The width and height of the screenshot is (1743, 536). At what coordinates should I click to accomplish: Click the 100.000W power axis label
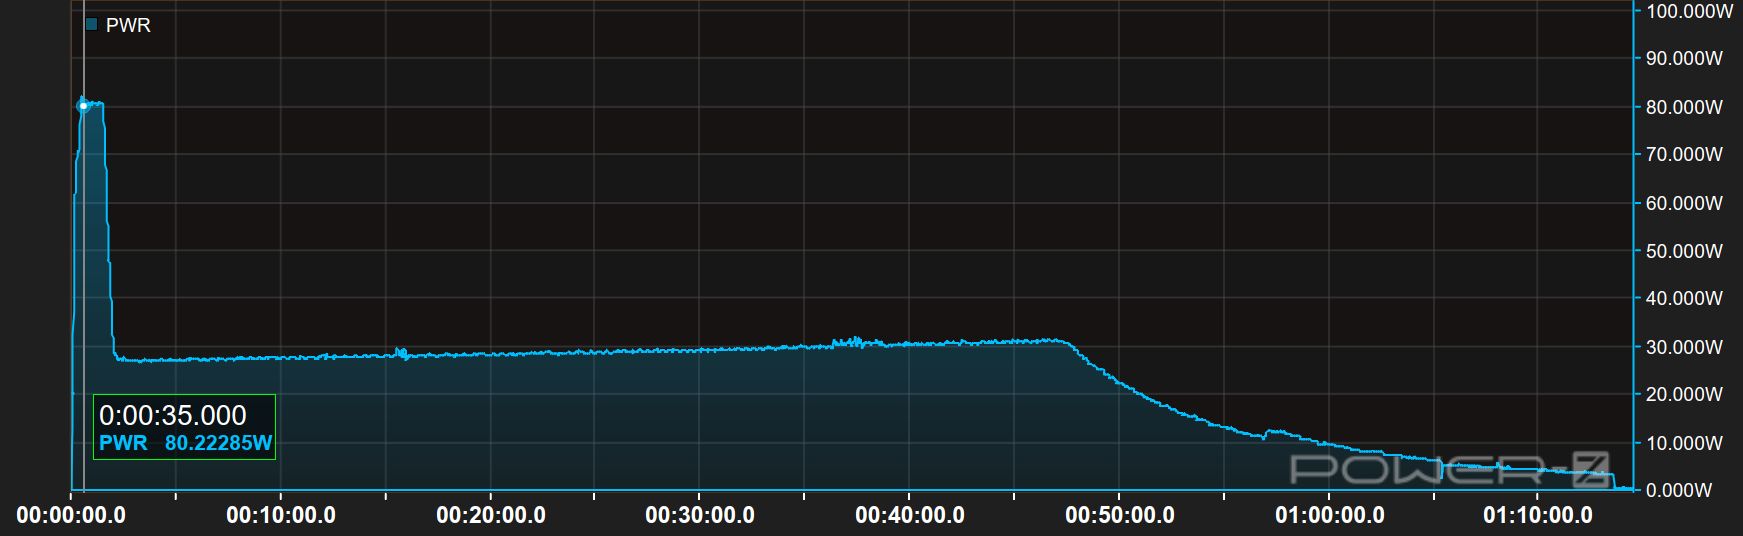coord(1688,12)
